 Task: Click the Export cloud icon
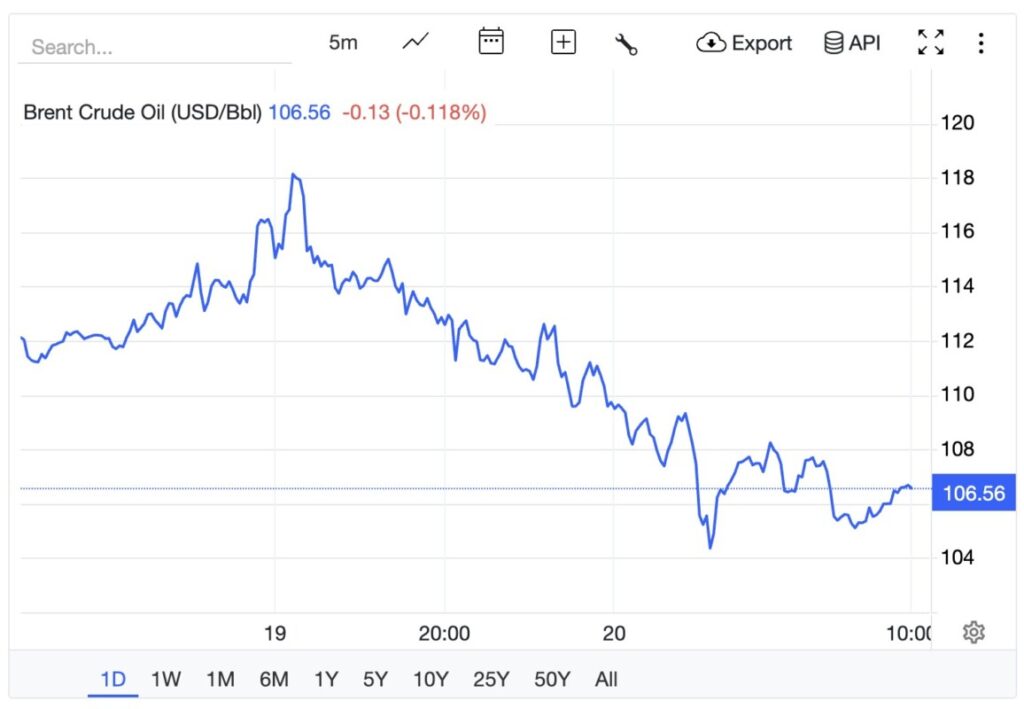click(711, 42)
